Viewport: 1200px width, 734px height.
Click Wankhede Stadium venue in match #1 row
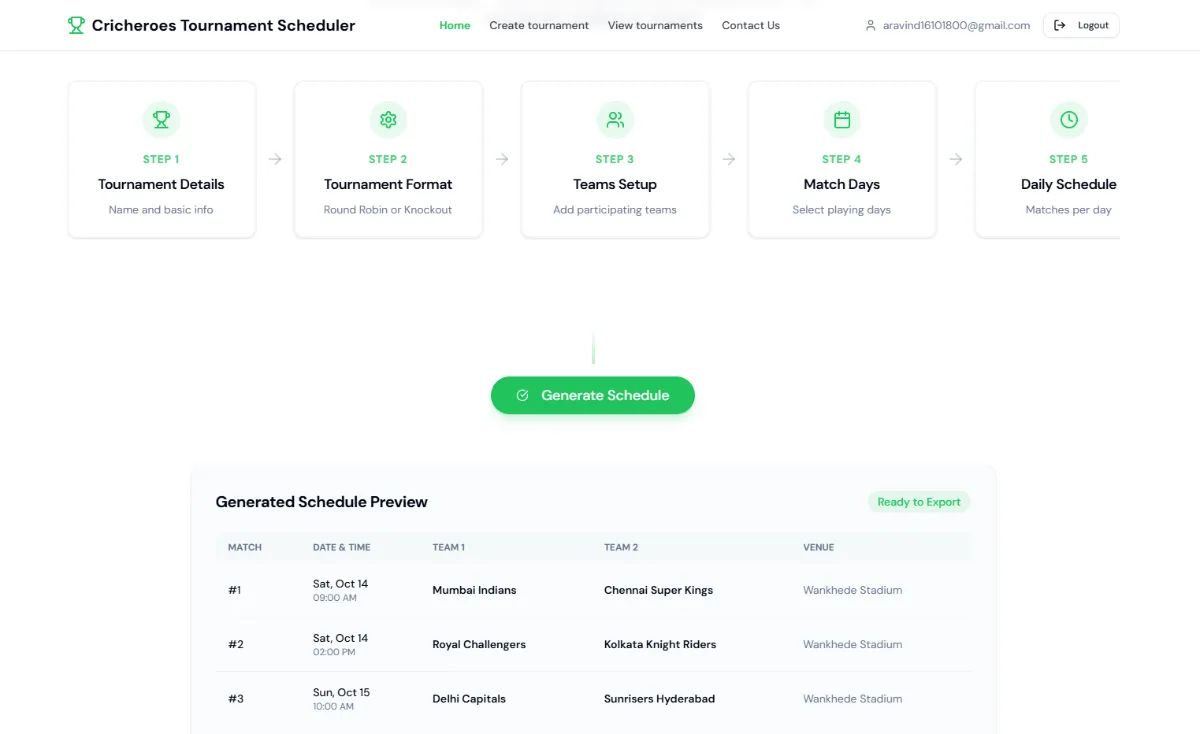point(853,590)
